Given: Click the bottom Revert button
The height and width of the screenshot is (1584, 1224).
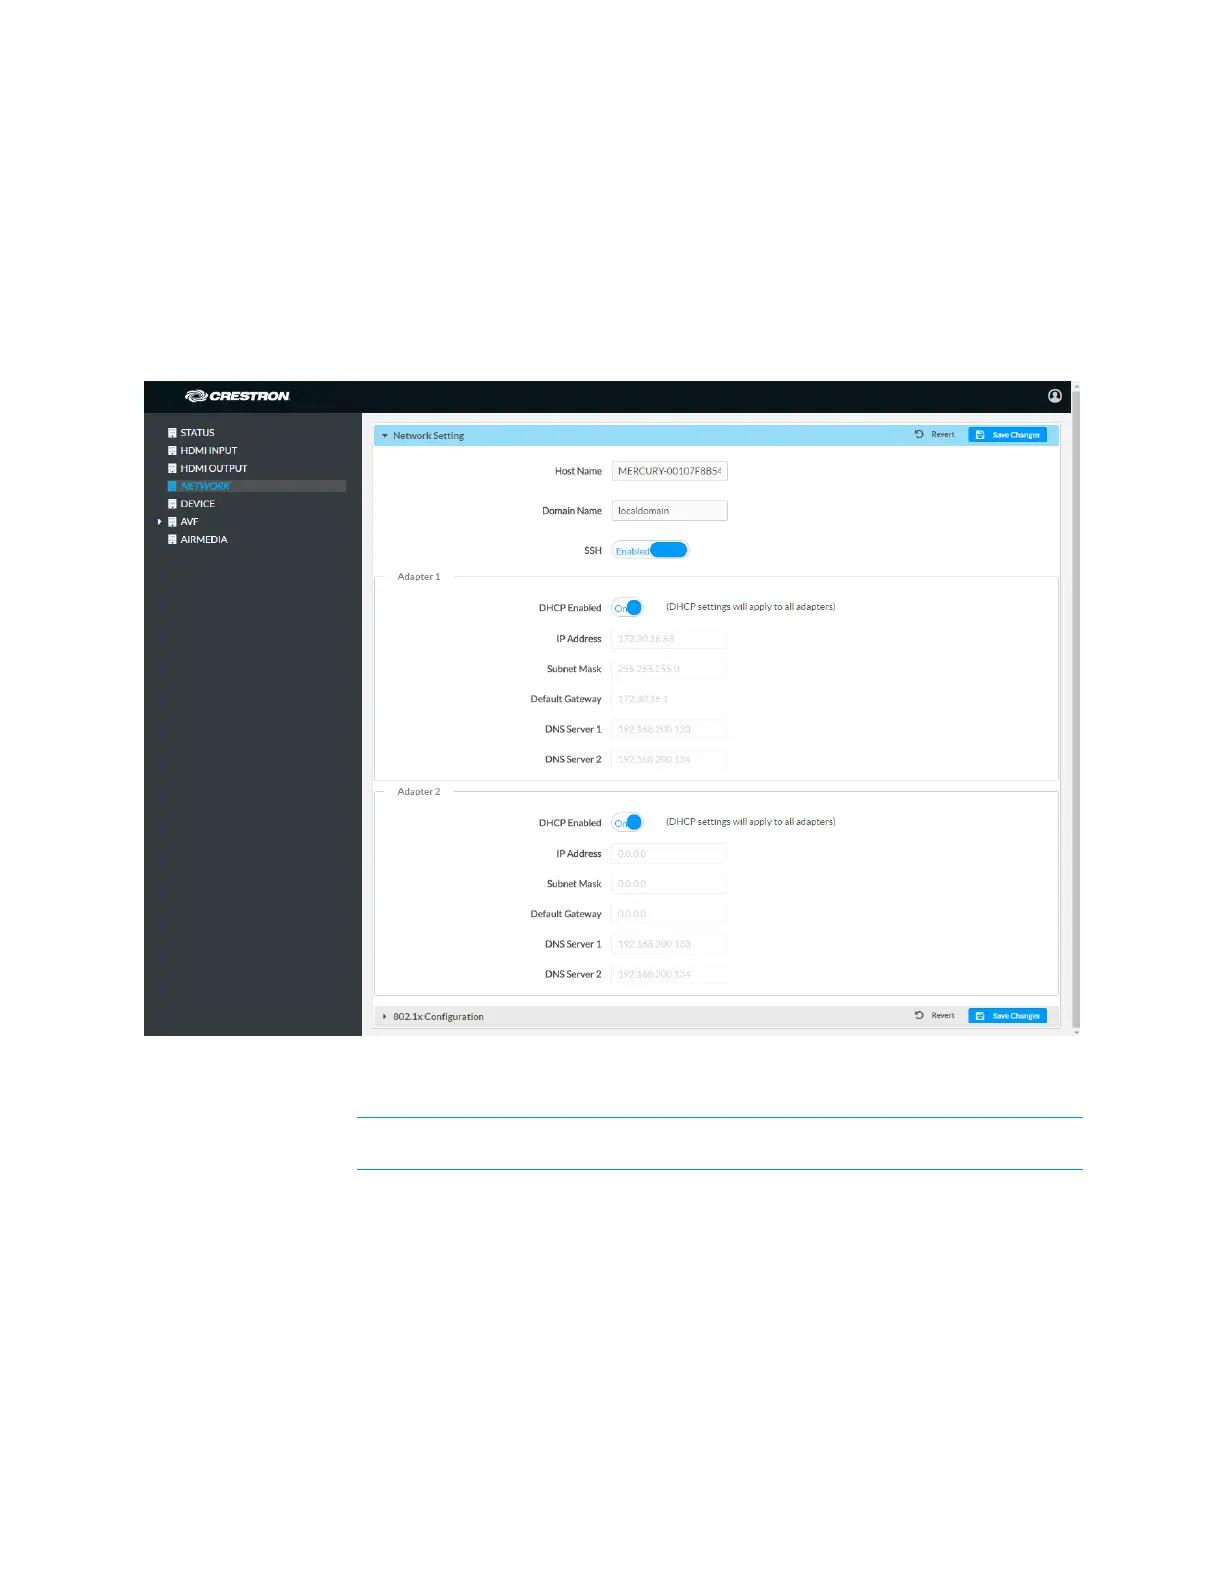Looking at the screenshot, I should pos(935,1016).
